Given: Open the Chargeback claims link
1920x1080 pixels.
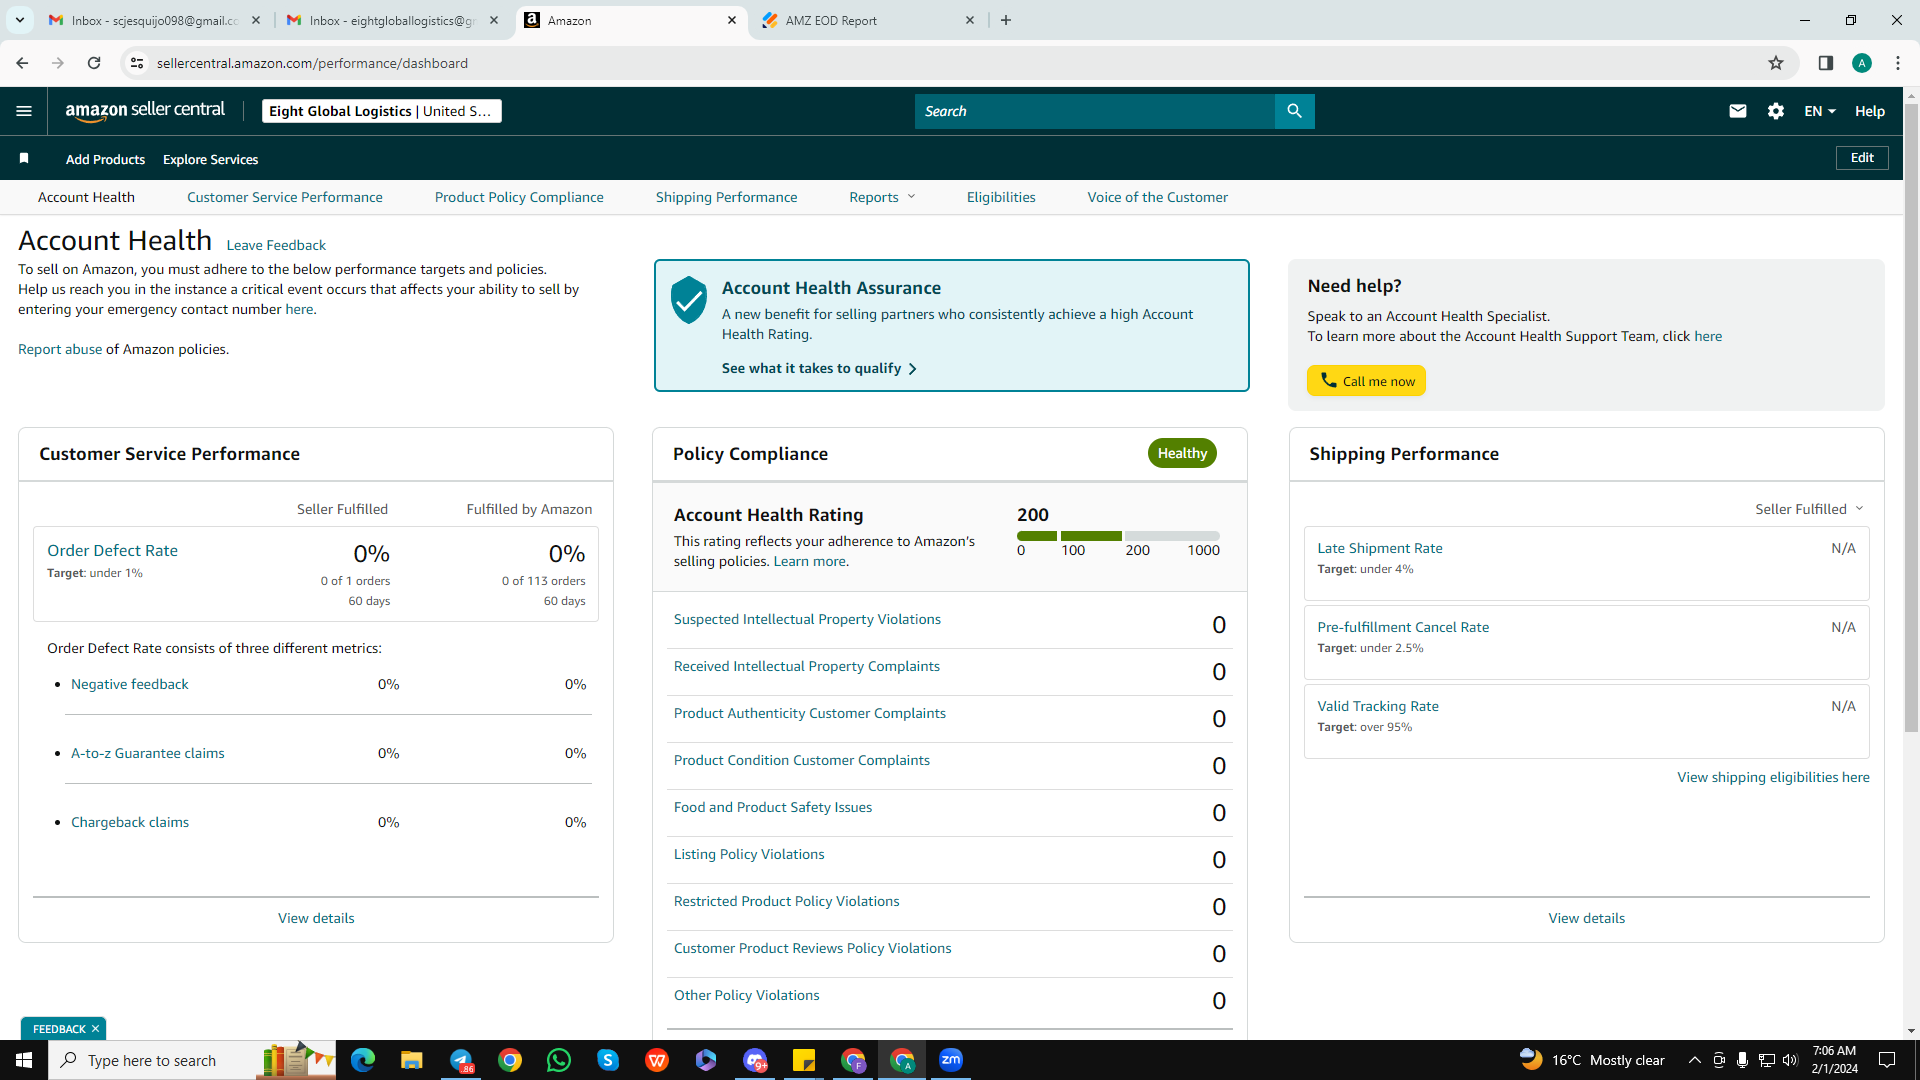Looking at the screenshot, I should [130, 822].
